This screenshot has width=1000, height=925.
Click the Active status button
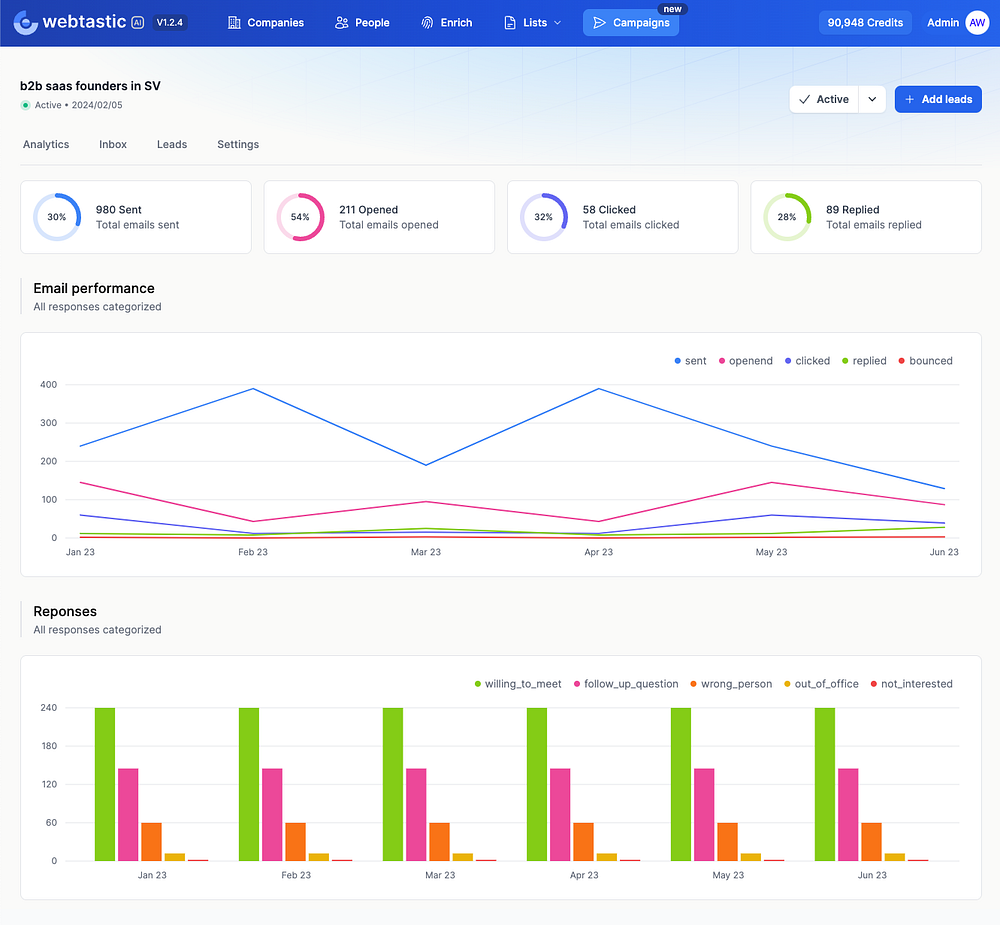coord(824,100)
